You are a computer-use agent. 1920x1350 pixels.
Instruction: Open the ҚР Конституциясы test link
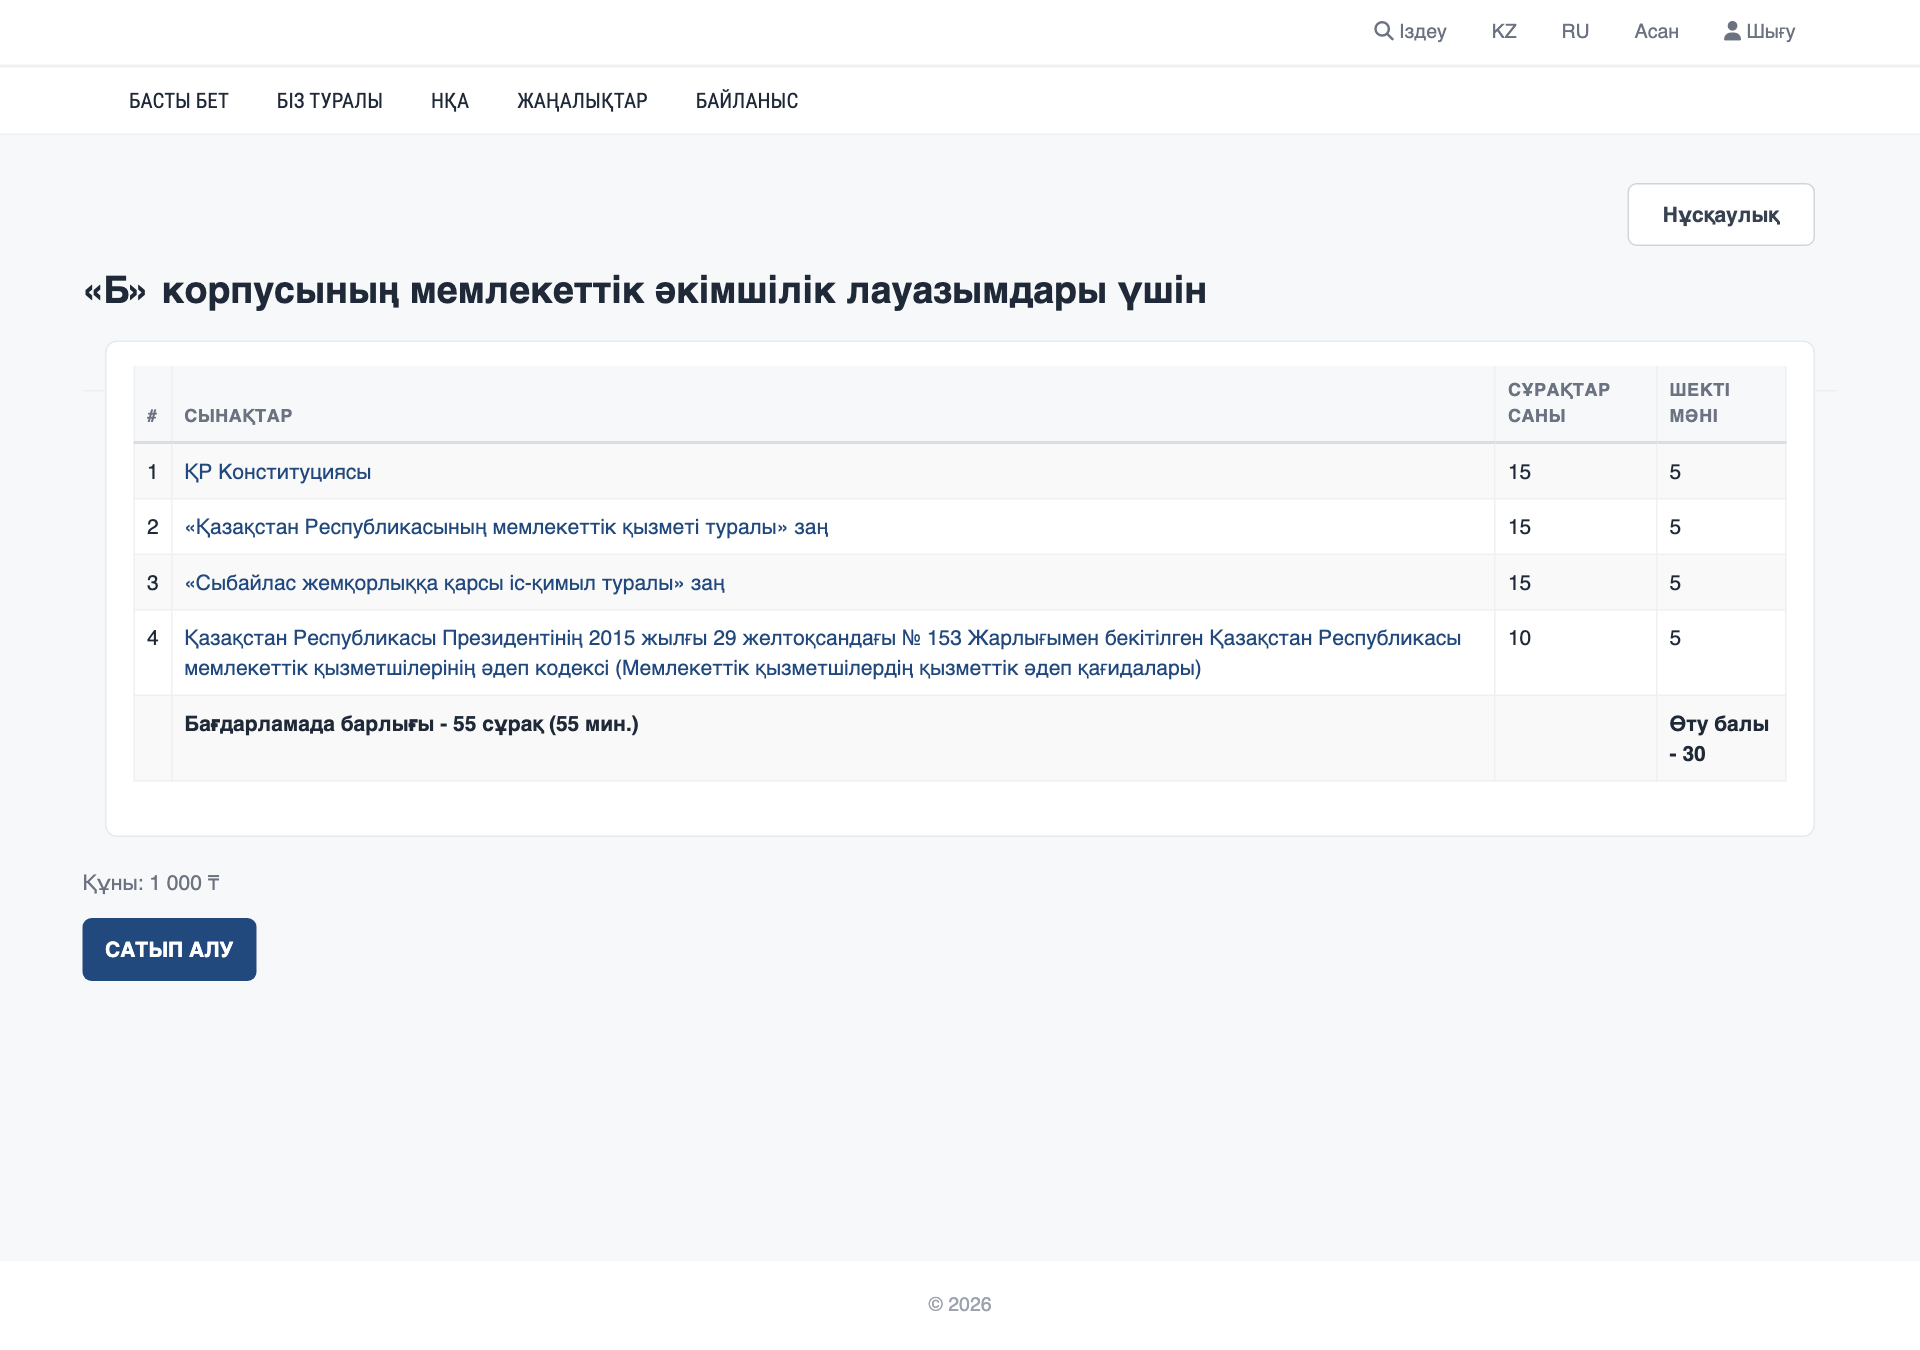[278, 472]
